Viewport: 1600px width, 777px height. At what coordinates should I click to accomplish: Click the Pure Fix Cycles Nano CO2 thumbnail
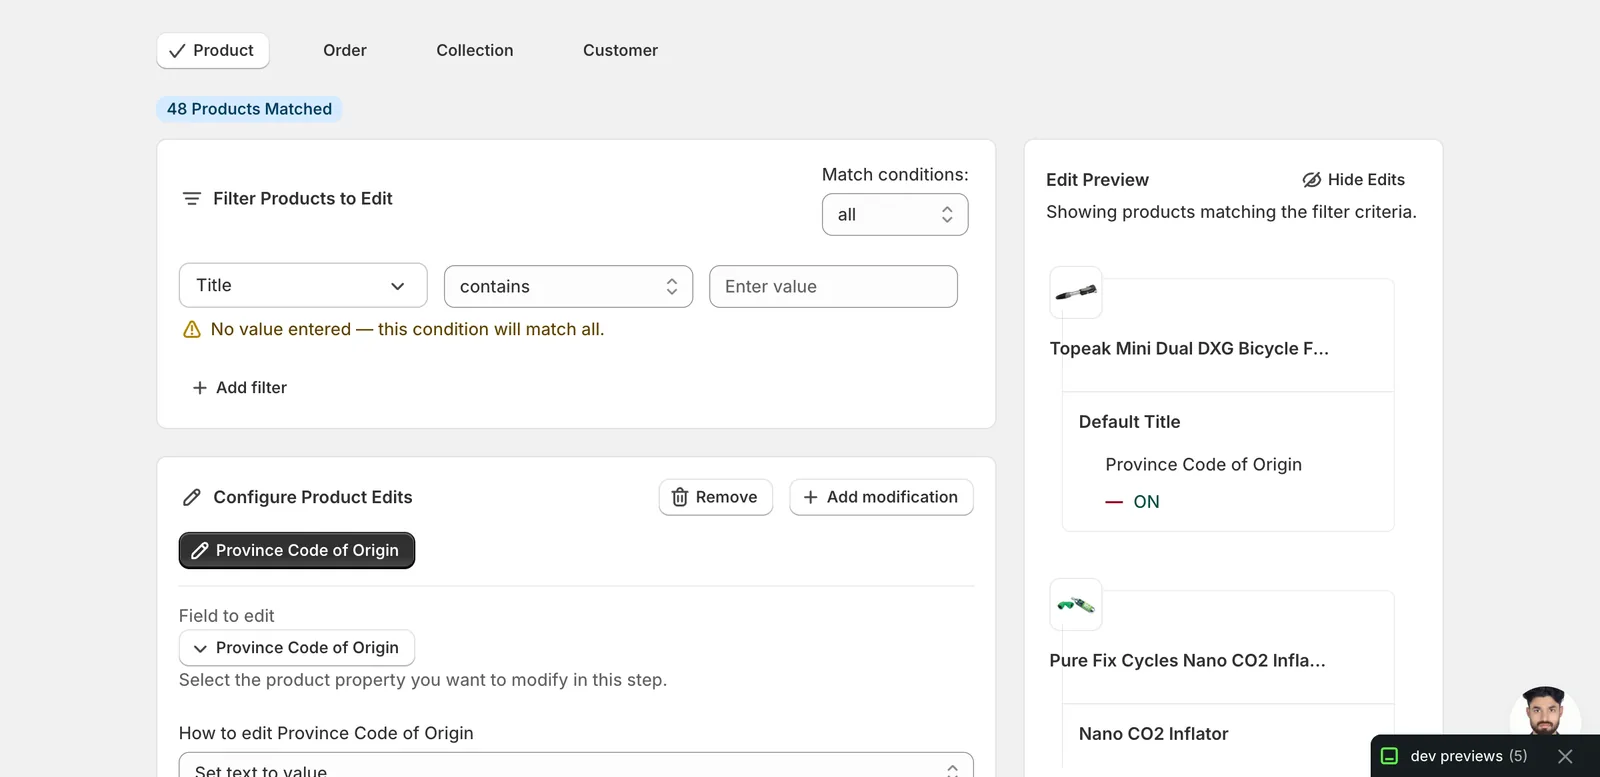tap(1076, 605)
